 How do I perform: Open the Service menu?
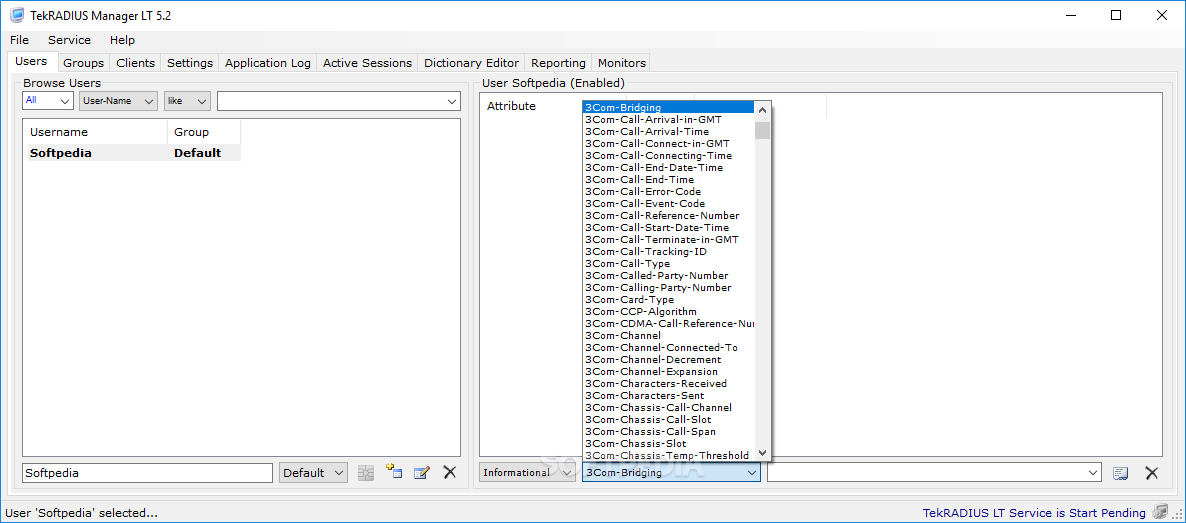(x=70, y=40)
